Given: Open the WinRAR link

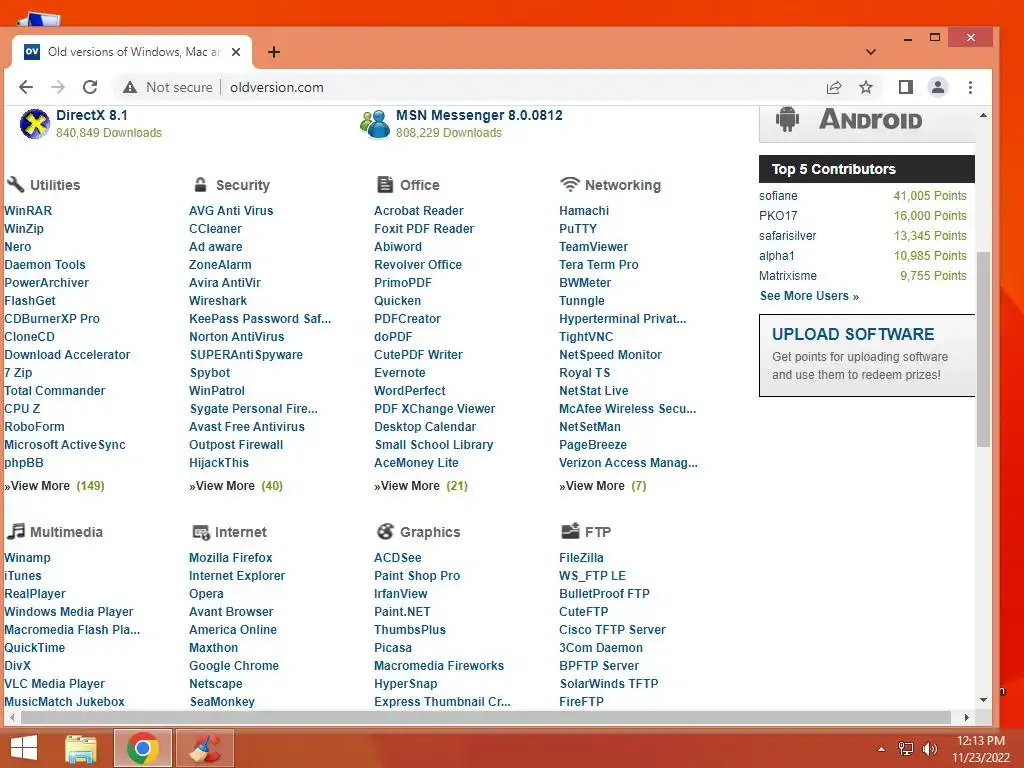Looking at the screenshot, I should 28,211.
